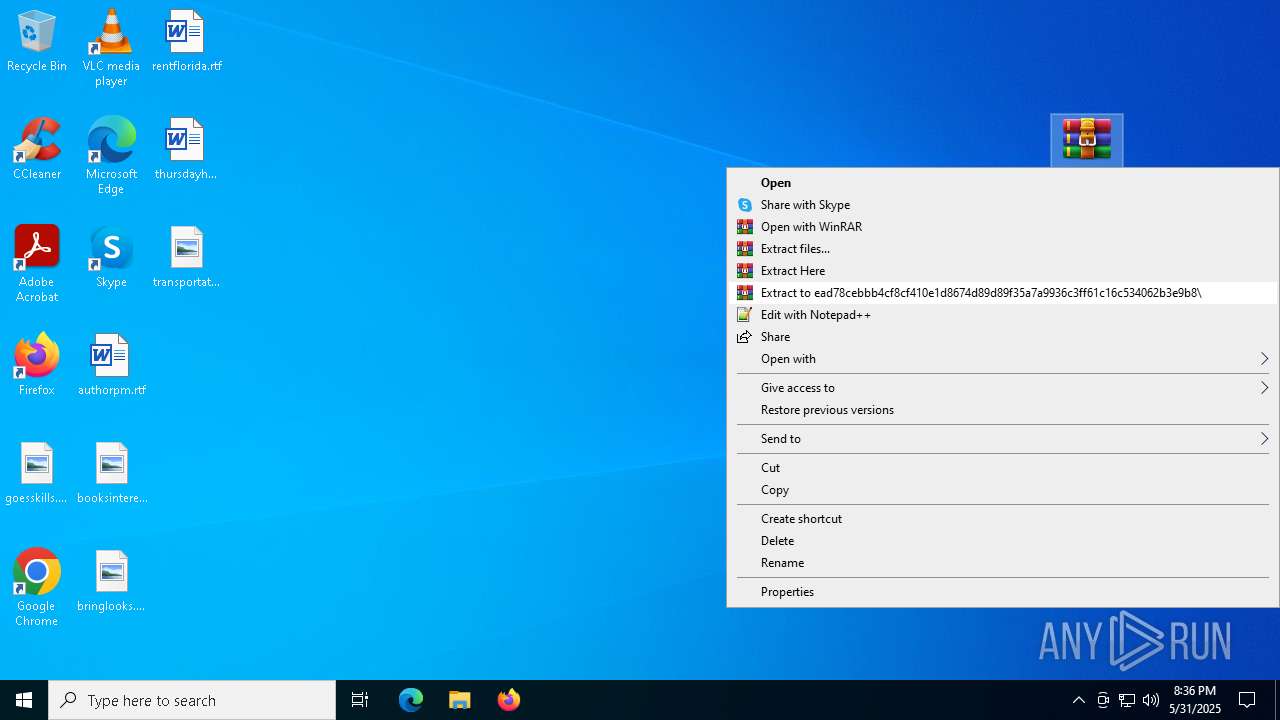Open the Recycle Bin desktop icon
Screen dimensions: 1280x720
pos(37,42)
